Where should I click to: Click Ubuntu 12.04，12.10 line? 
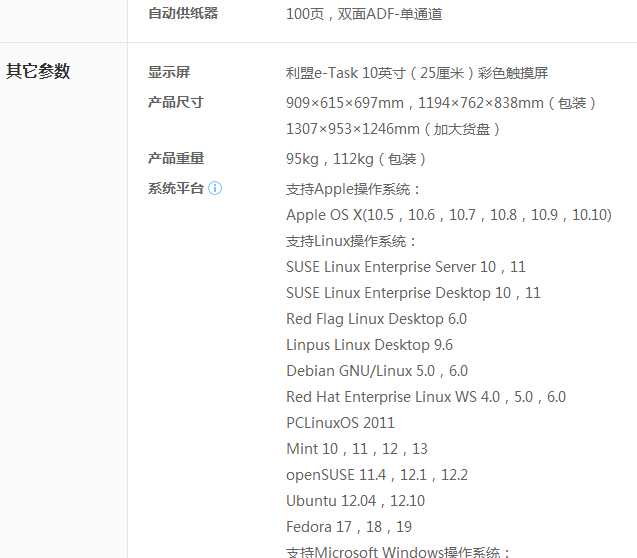pyautogui.click(x=355, y=501)
